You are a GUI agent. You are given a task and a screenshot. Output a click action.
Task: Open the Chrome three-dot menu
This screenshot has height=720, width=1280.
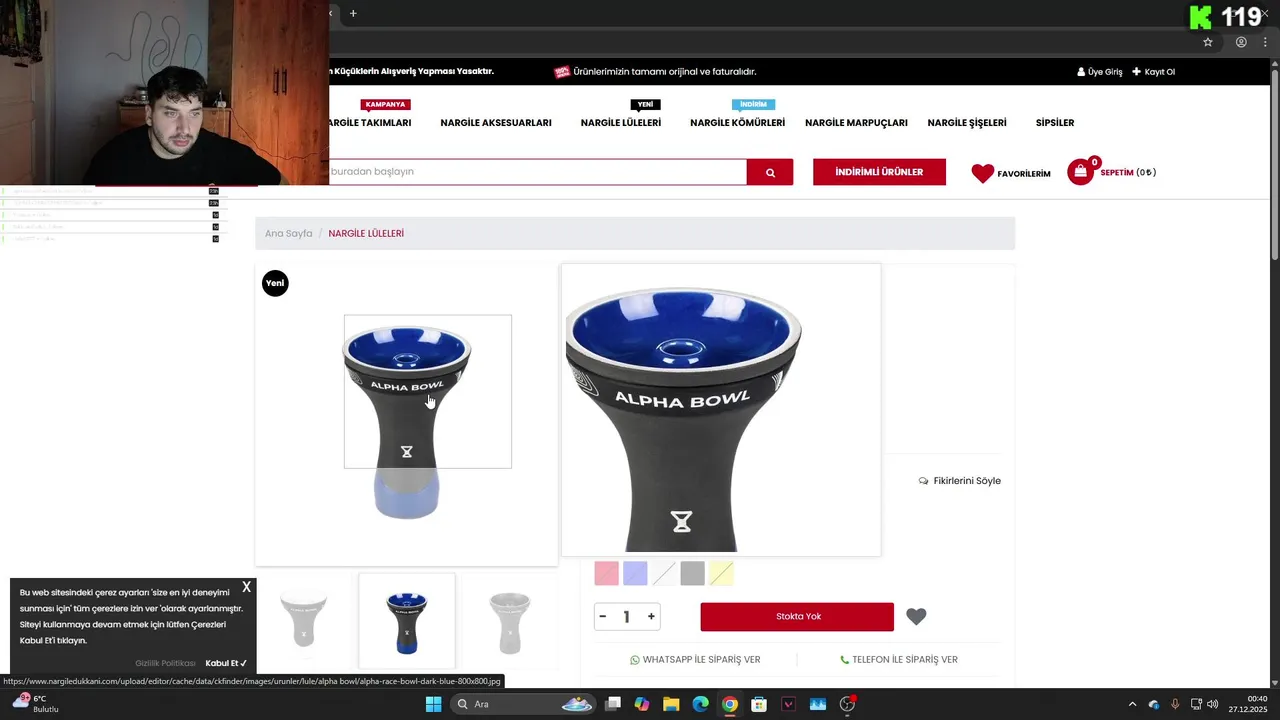1265,42
